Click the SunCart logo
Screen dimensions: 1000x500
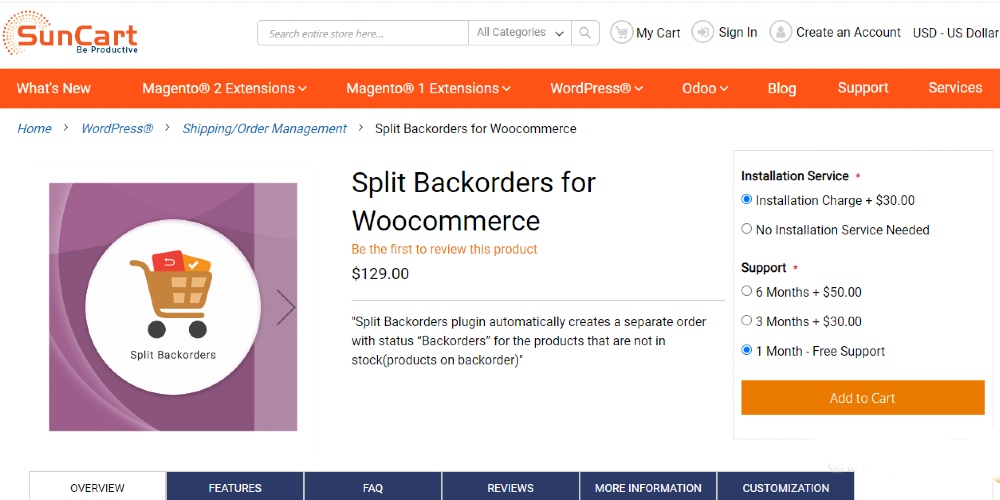tap(70, 33)
